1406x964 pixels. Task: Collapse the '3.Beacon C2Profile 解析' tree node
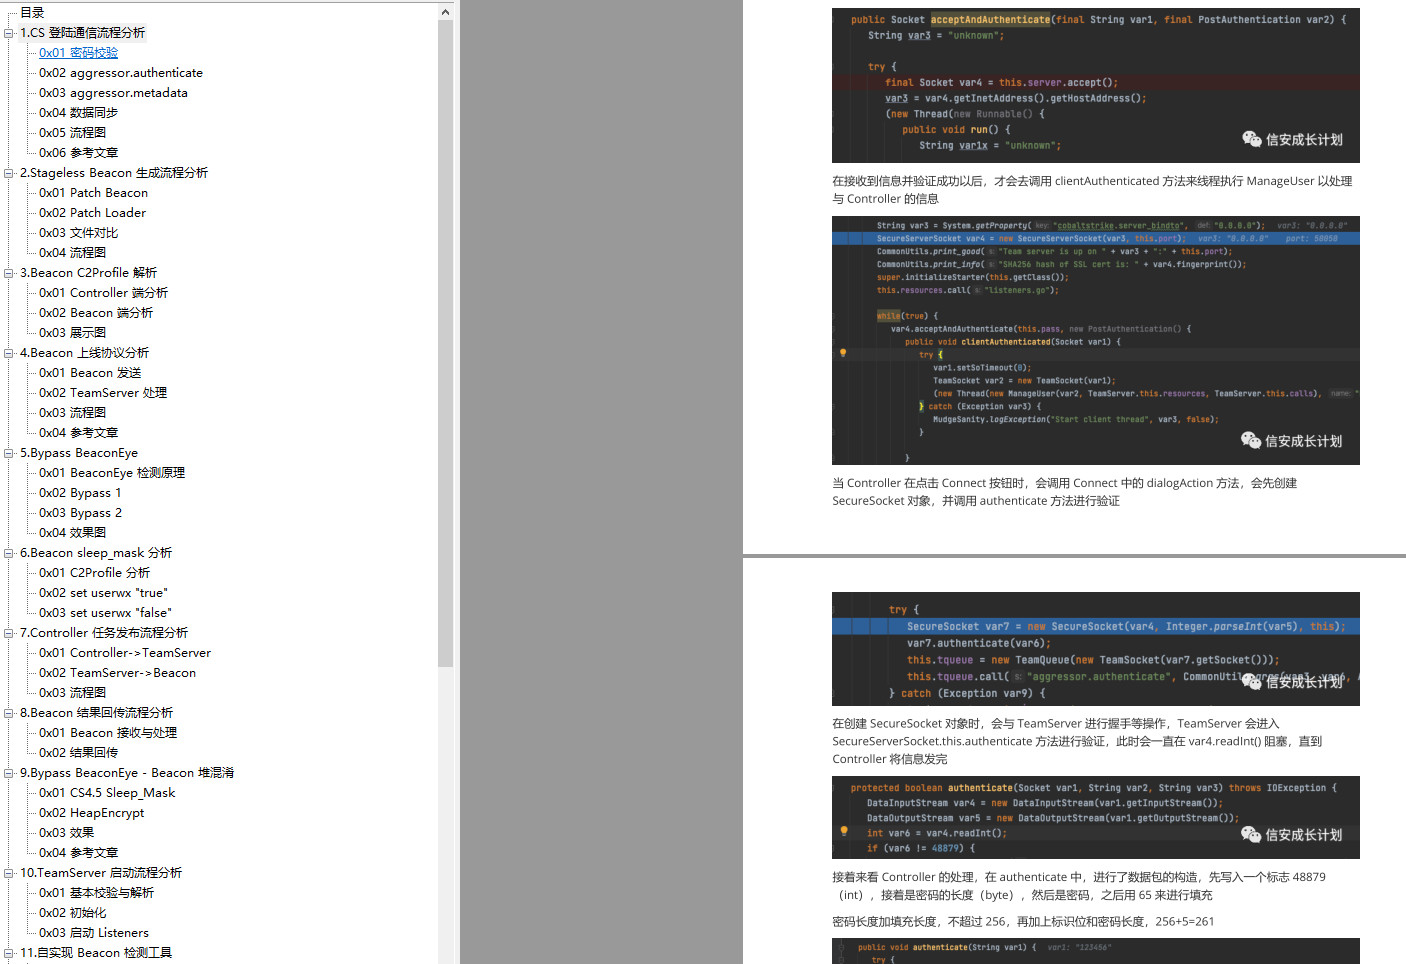9,273
